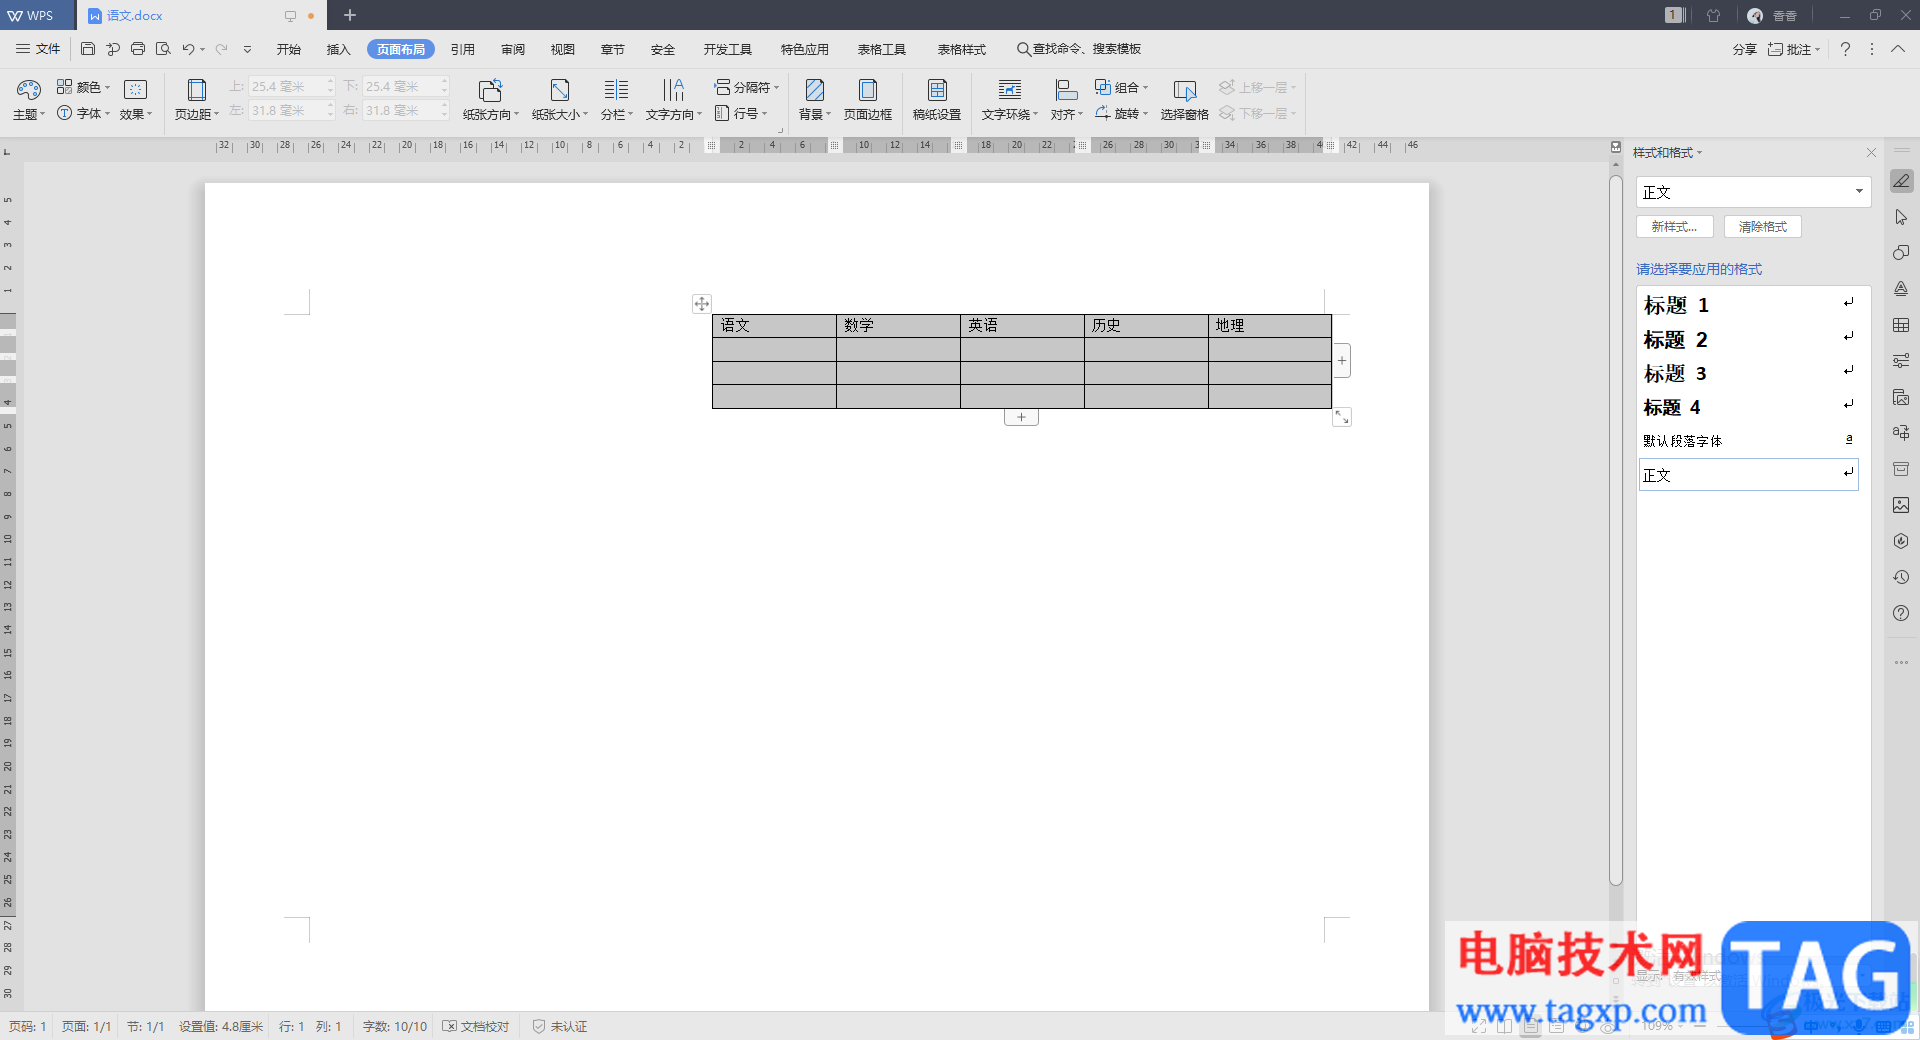Apply the 标题 3 style
Screen dimensions: 1920x1040
(1748, 373)
